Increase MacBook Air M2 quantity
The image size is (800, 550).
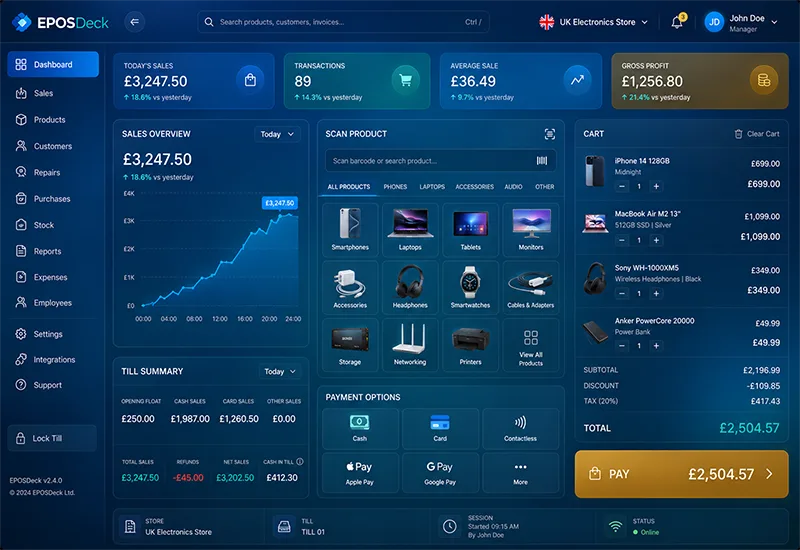tap(656, 240)
